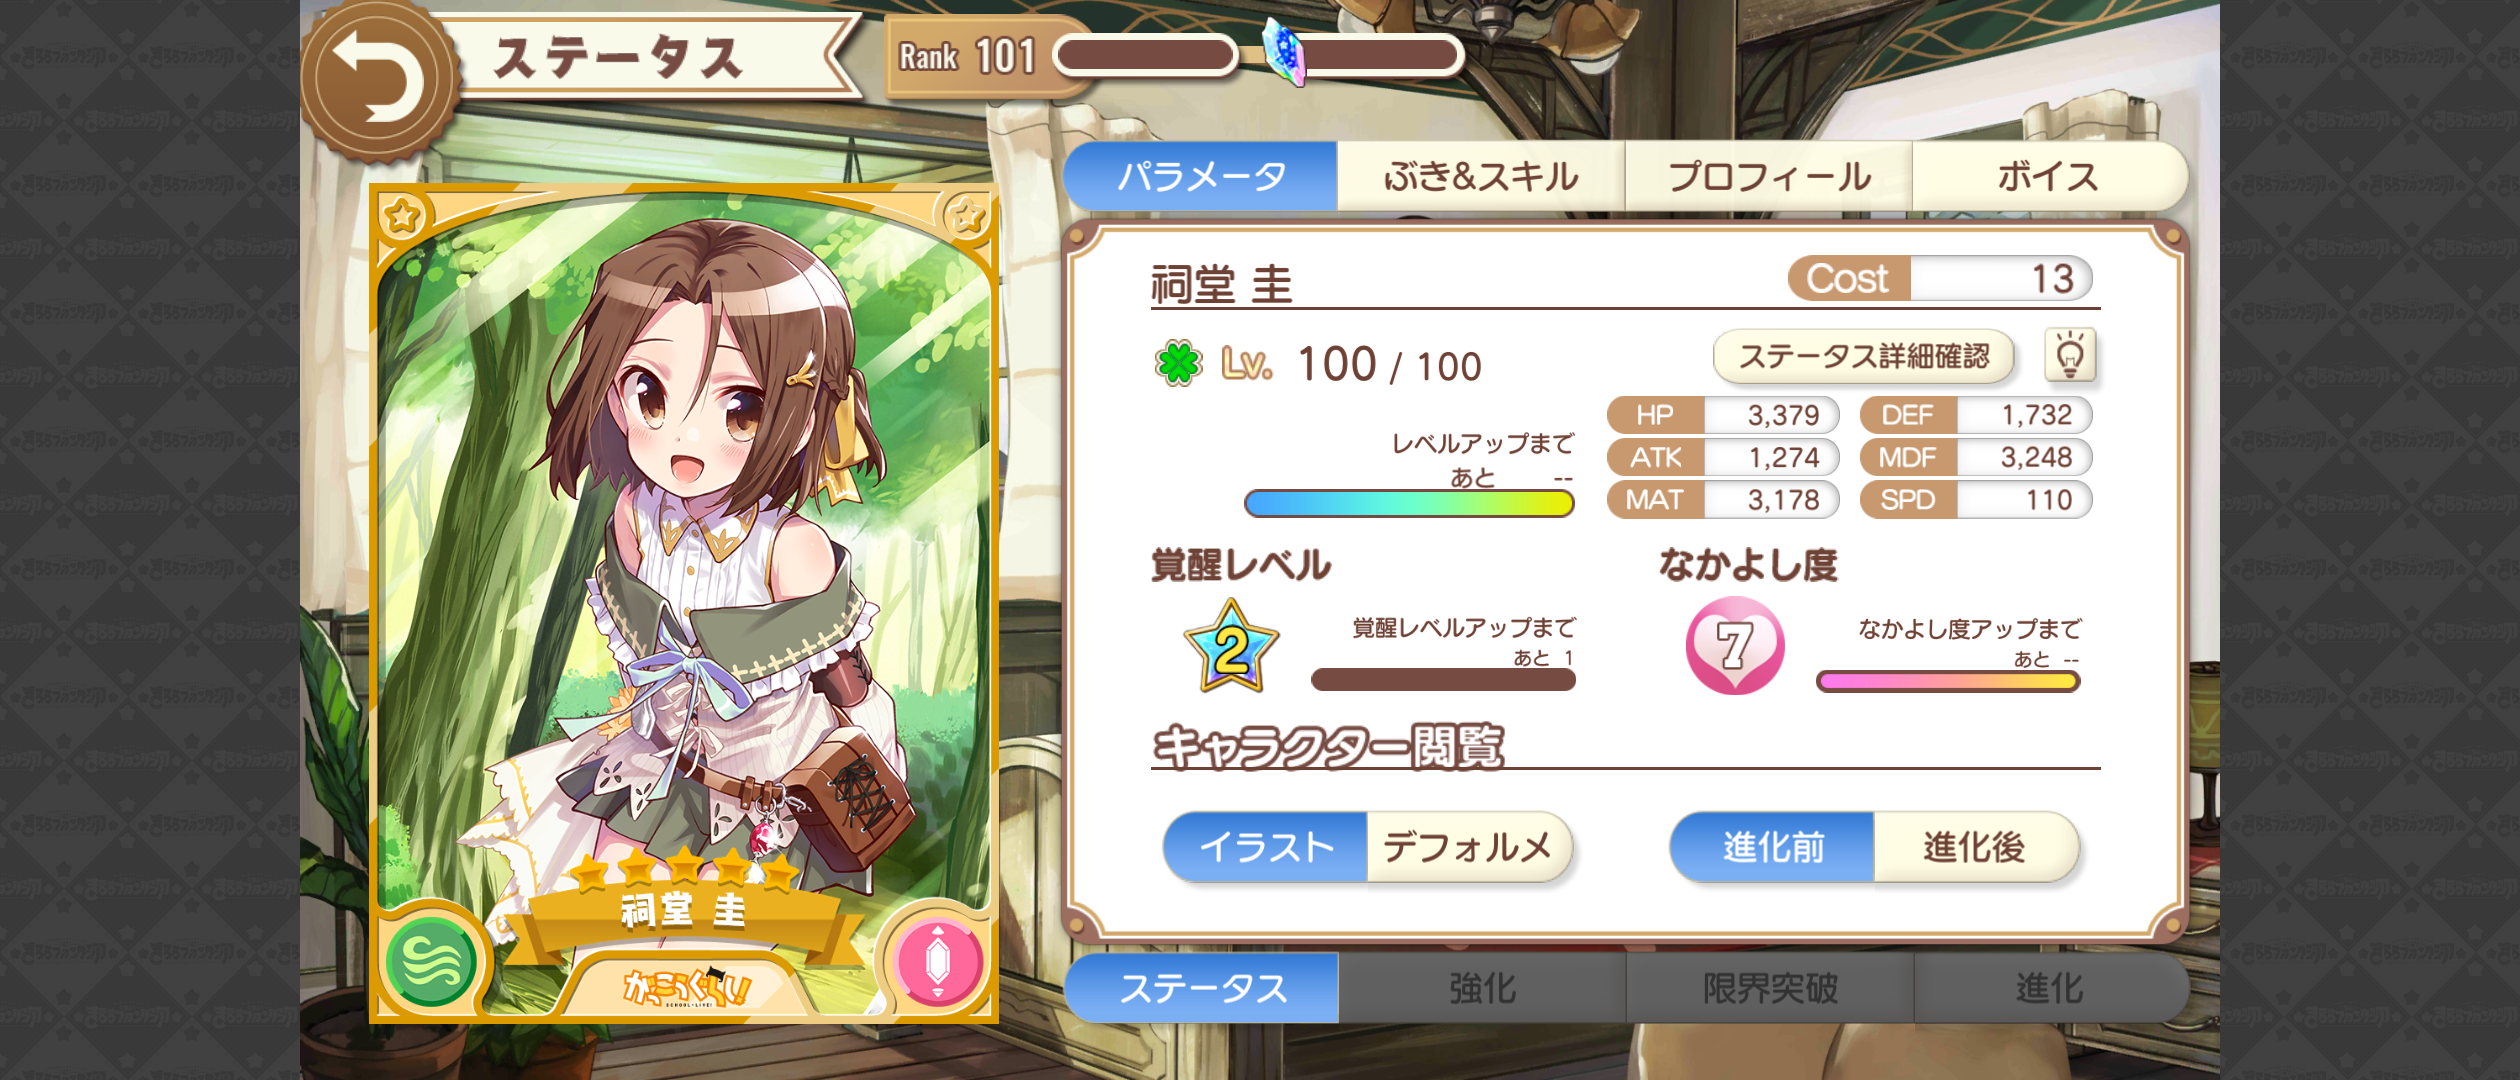Viewport: 2520px width, 1080px height.
Task: Open ステータス詳細確認 details
Action: coord(1863,356)
